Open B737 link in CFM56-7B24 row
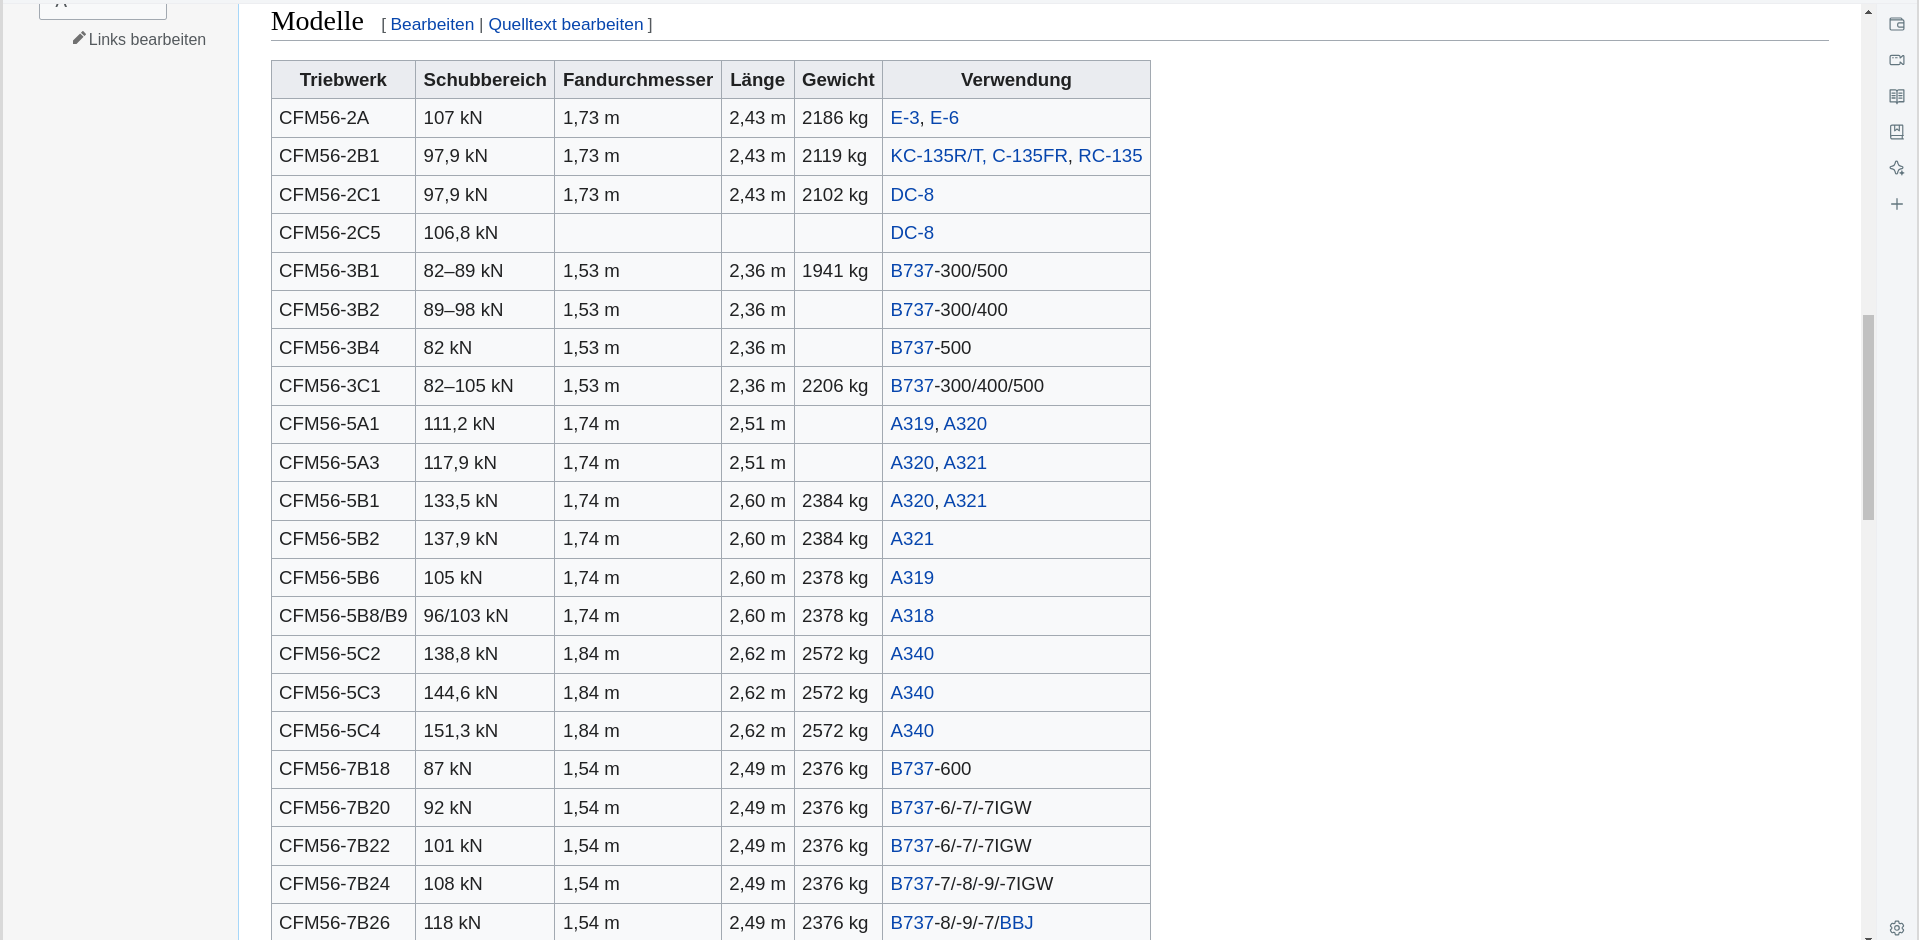The height and width of the screenshot is (940, 1919). tap(912, 884)
